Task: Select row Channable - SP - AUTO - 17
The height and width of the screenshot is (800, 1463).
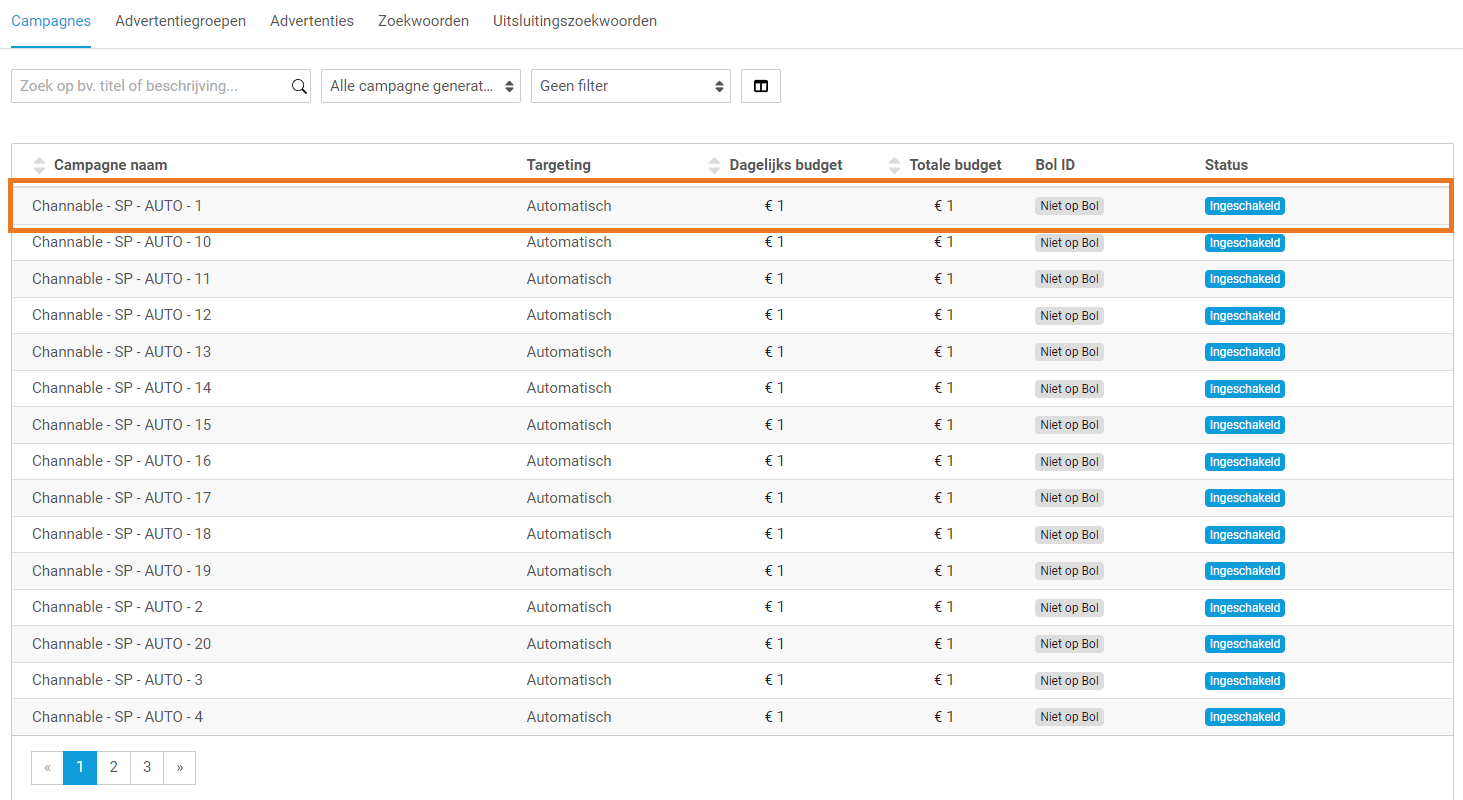Action: coord(732,498)
